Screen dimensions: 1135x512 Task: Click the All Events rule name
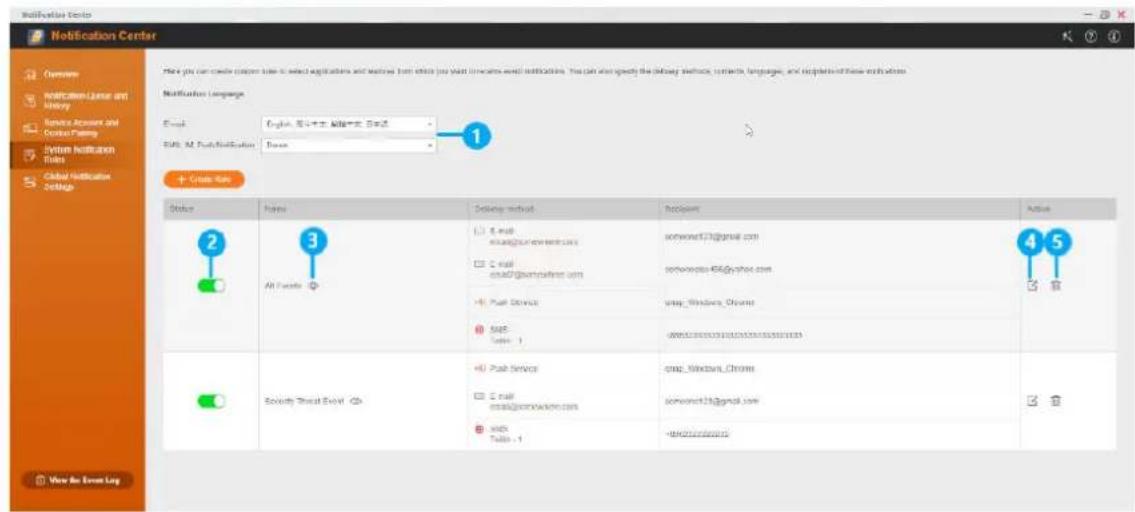pyautogui.click(x=283, y=285)
